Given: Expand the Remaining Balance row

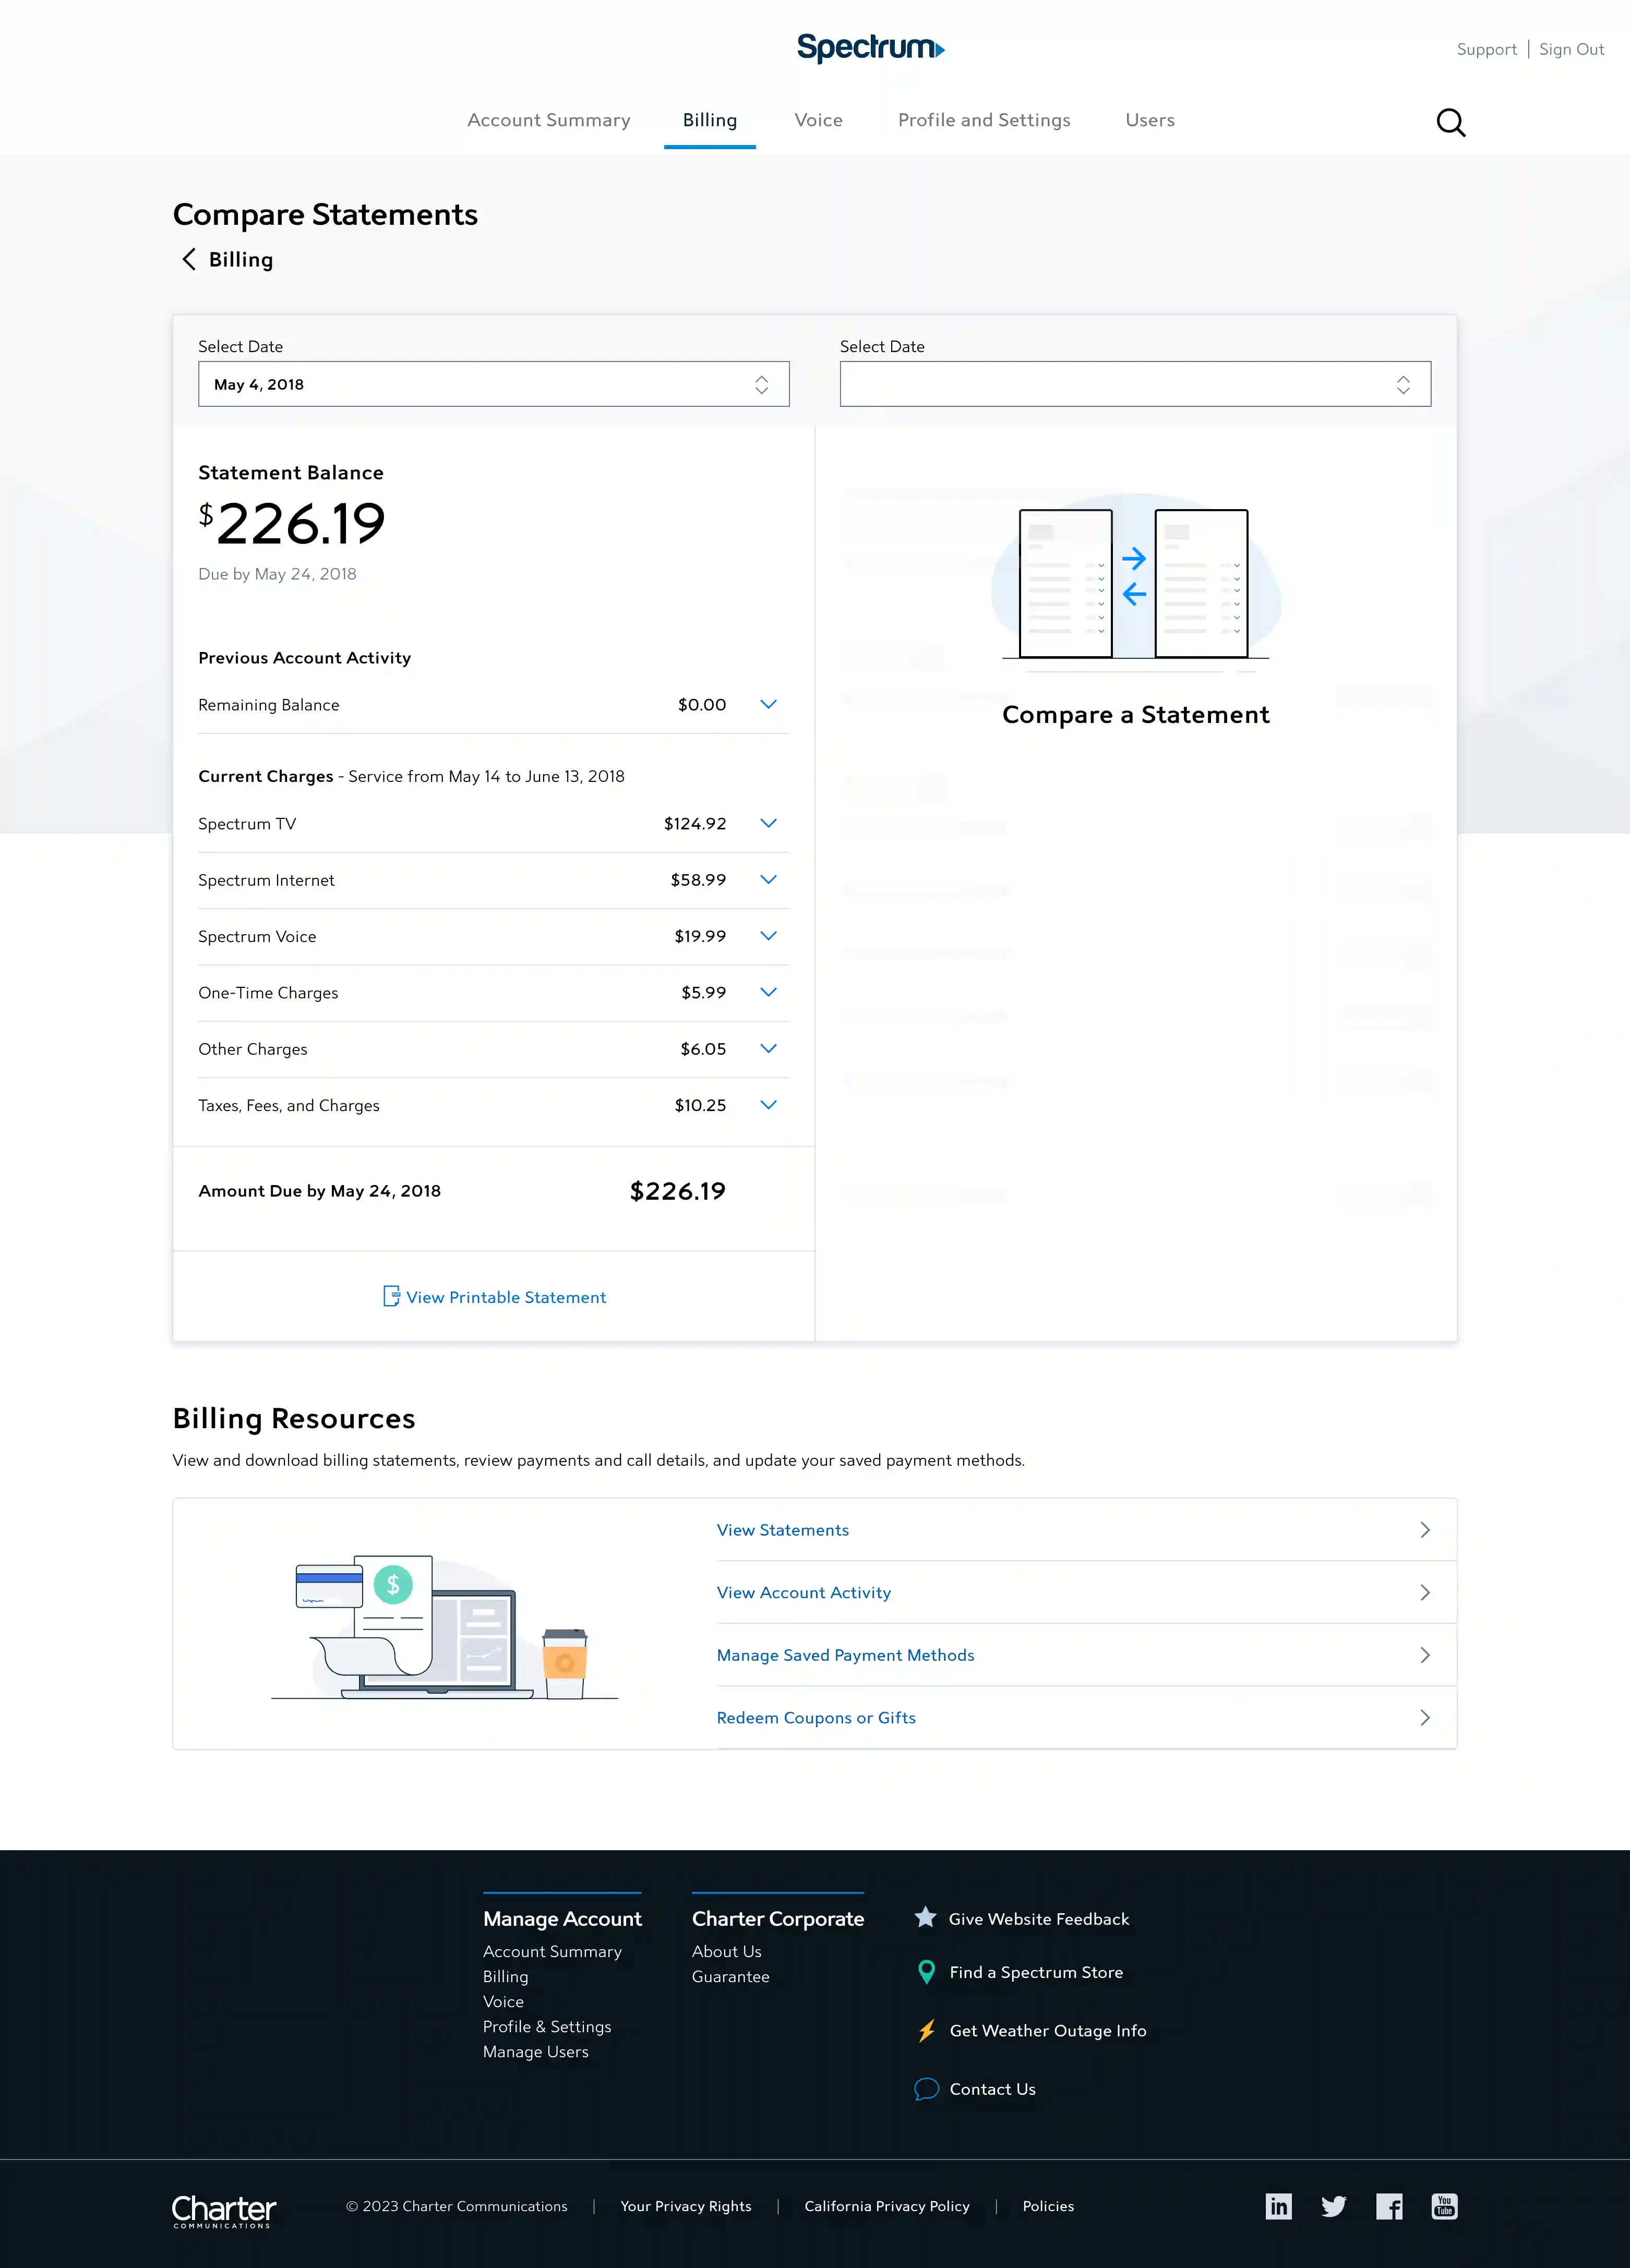Looking at the screenshot, I should click(x=768, y=705).
